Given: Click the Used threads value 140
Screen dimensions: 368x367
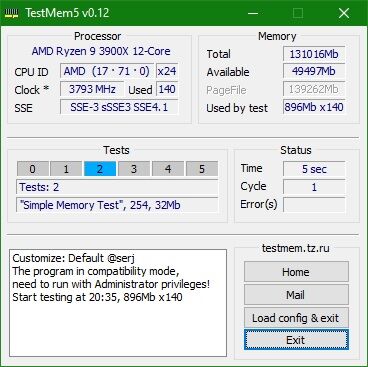Looking at the screenshot, I should coord(167,89).
